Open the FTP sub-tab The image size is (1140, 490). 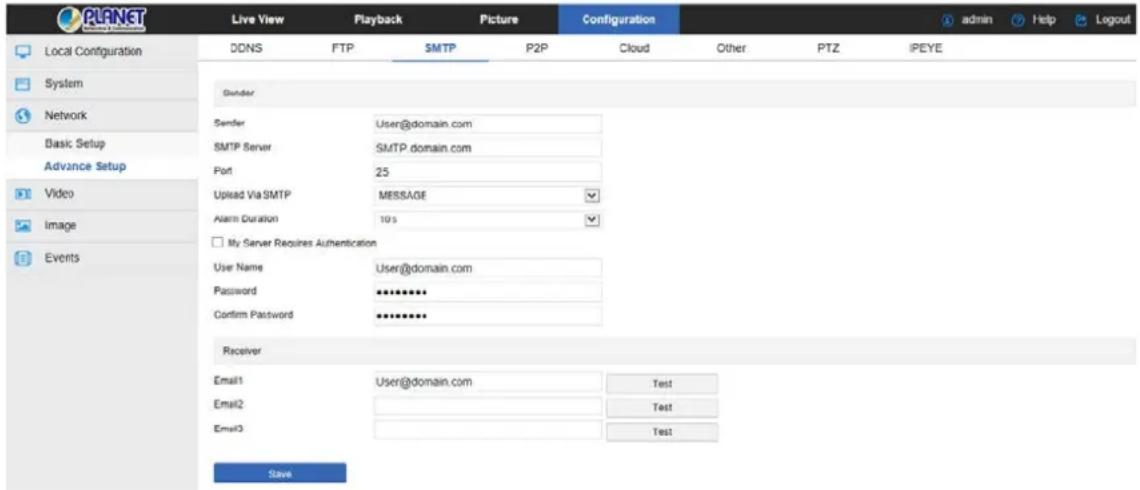click(x=341, y=49)
